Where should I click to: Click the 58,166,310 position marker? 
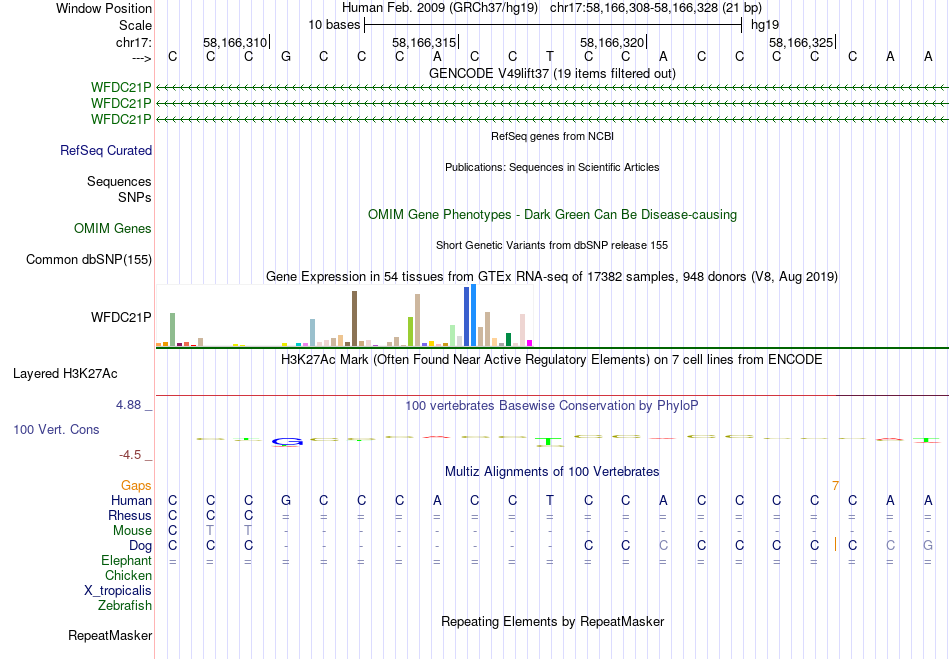coord(234,42)
